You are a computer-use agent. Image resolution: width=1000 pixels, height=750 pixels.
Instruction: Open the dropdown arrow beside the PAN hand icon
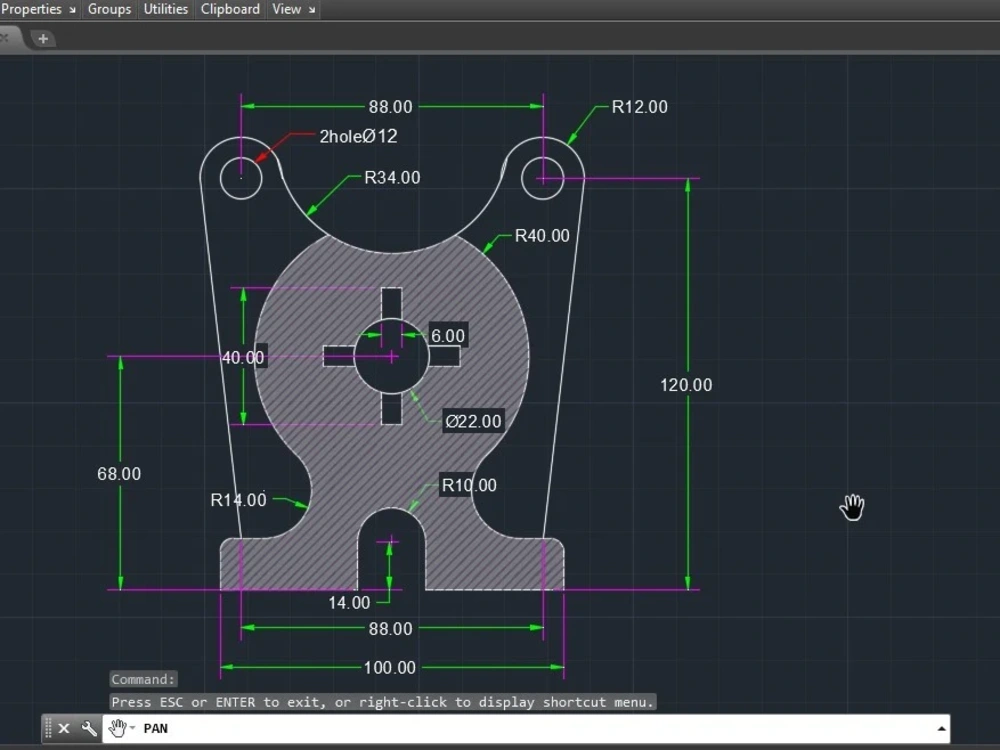130,728
